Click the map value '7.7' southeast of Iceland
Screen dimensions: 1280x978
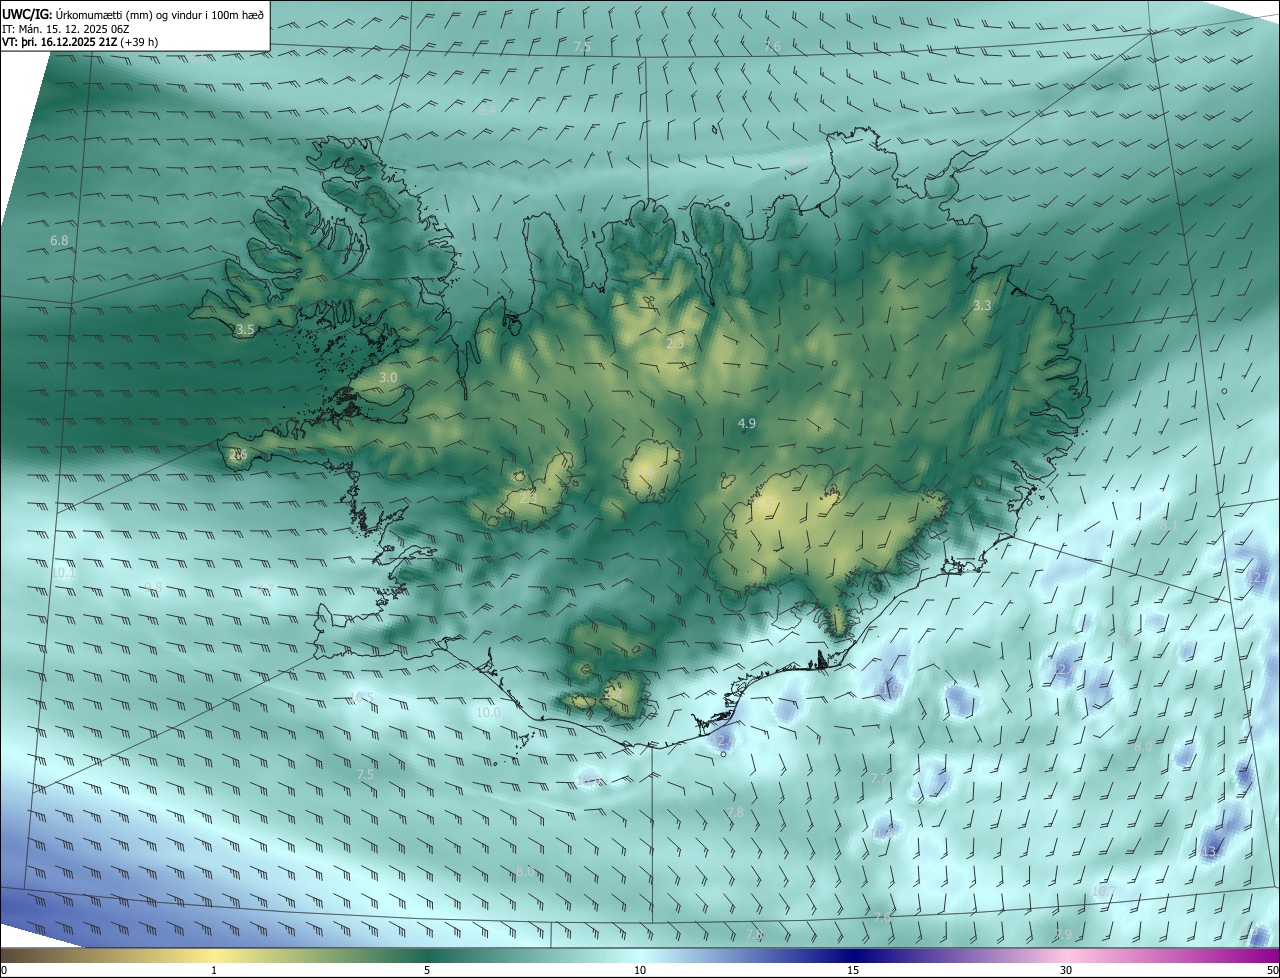[879, 778]
